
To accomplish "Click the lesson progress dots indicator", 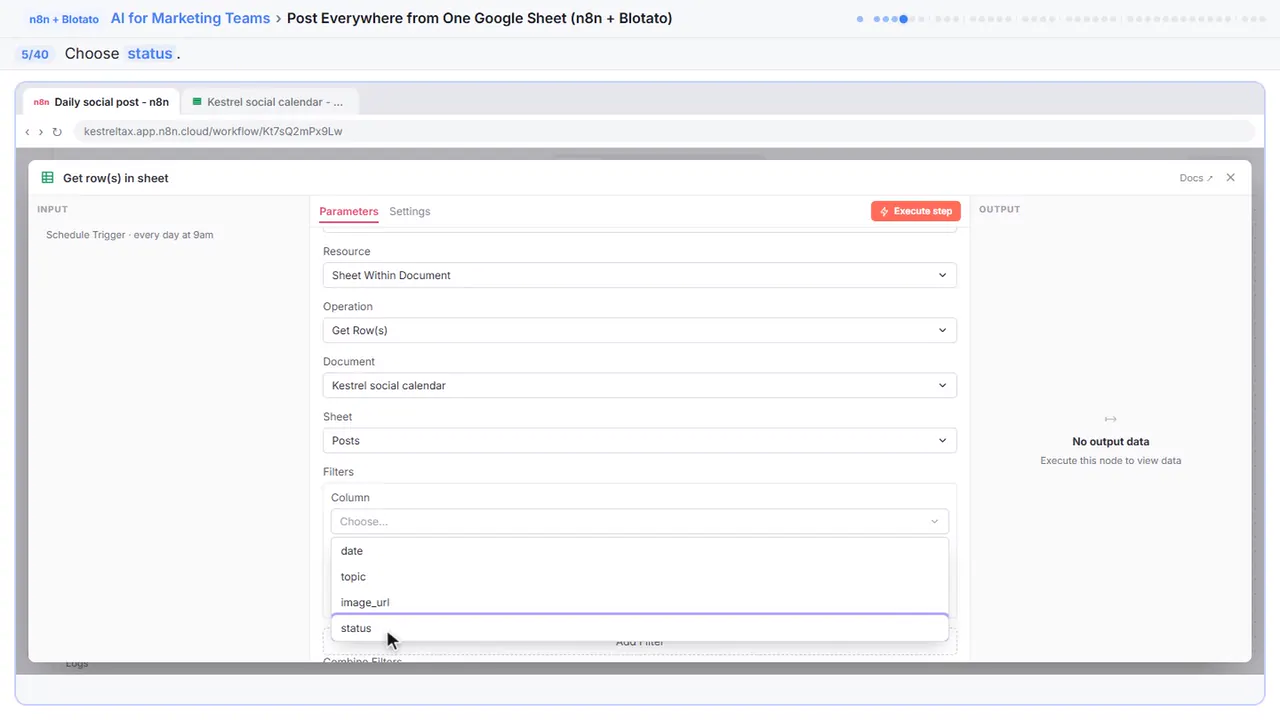I will click(1061, 18).
